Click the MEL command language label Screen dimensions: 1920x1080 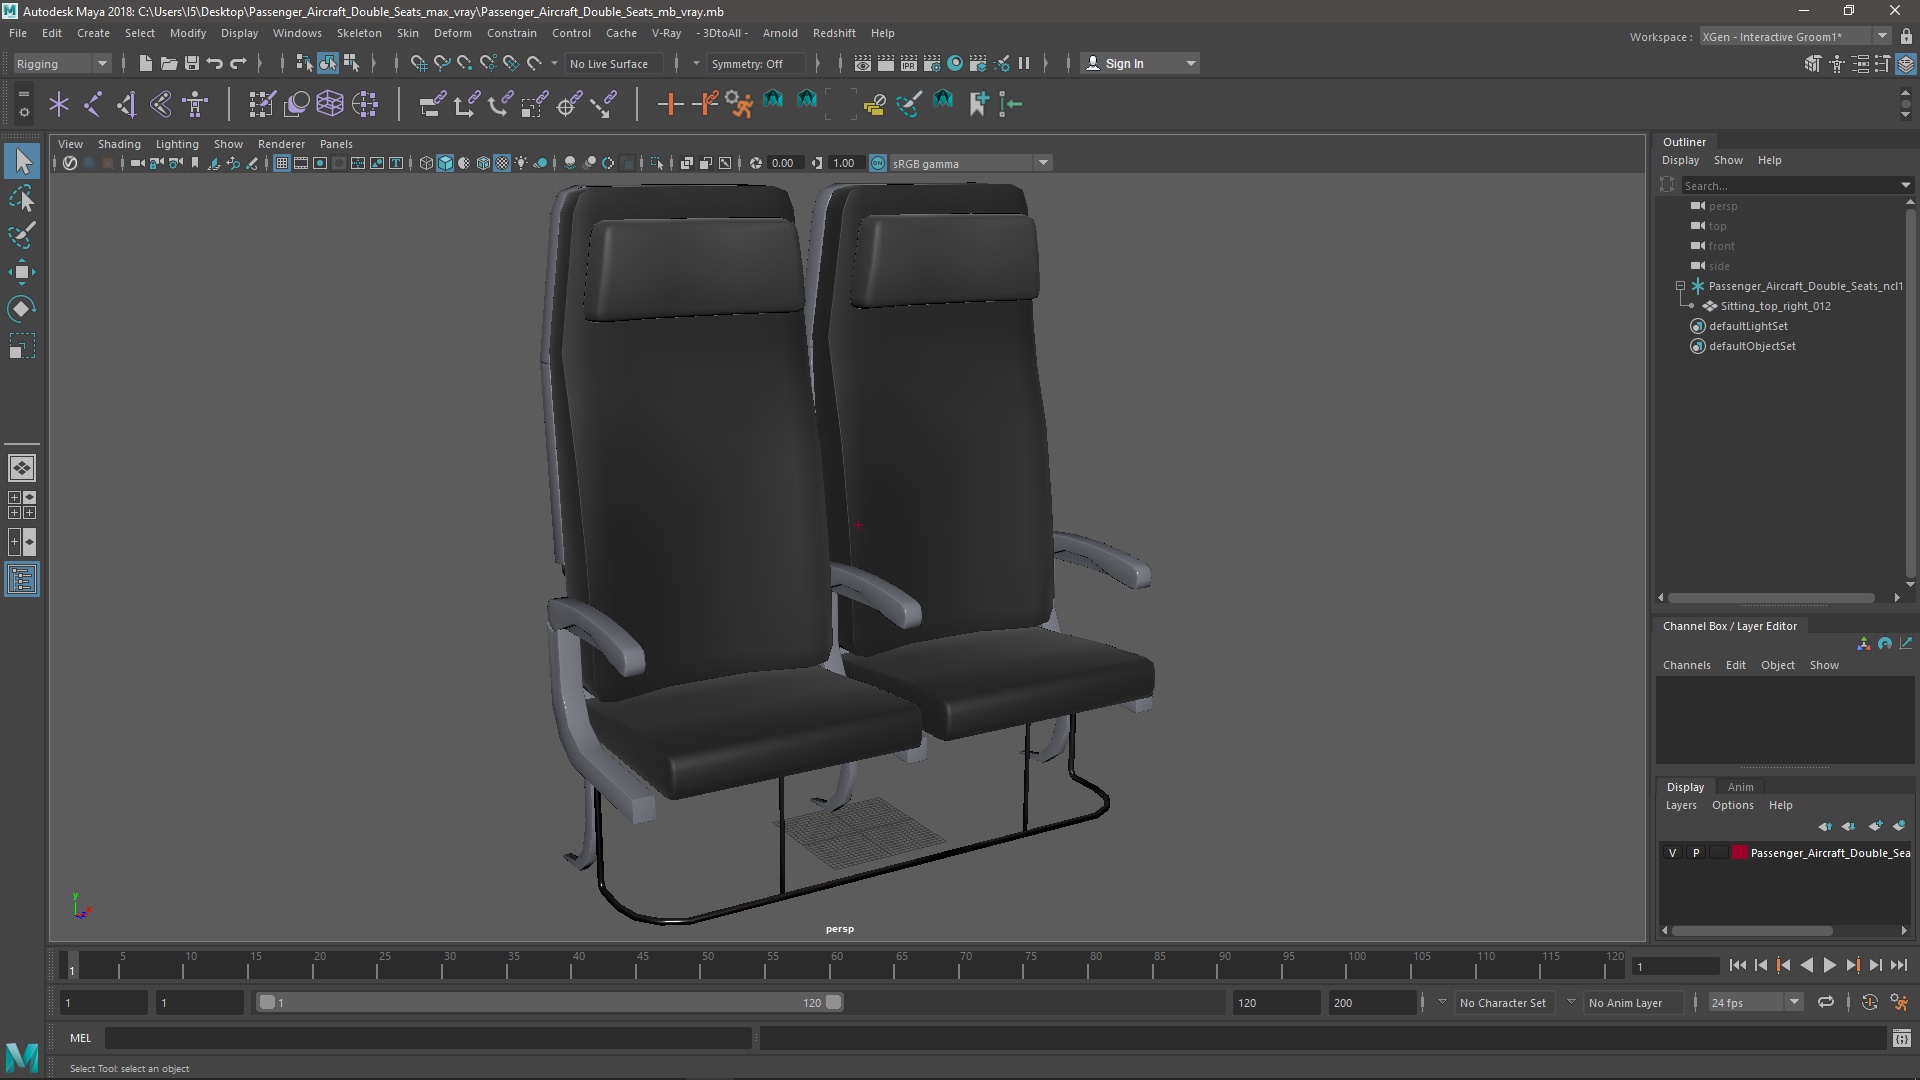tap(80, 1038)
